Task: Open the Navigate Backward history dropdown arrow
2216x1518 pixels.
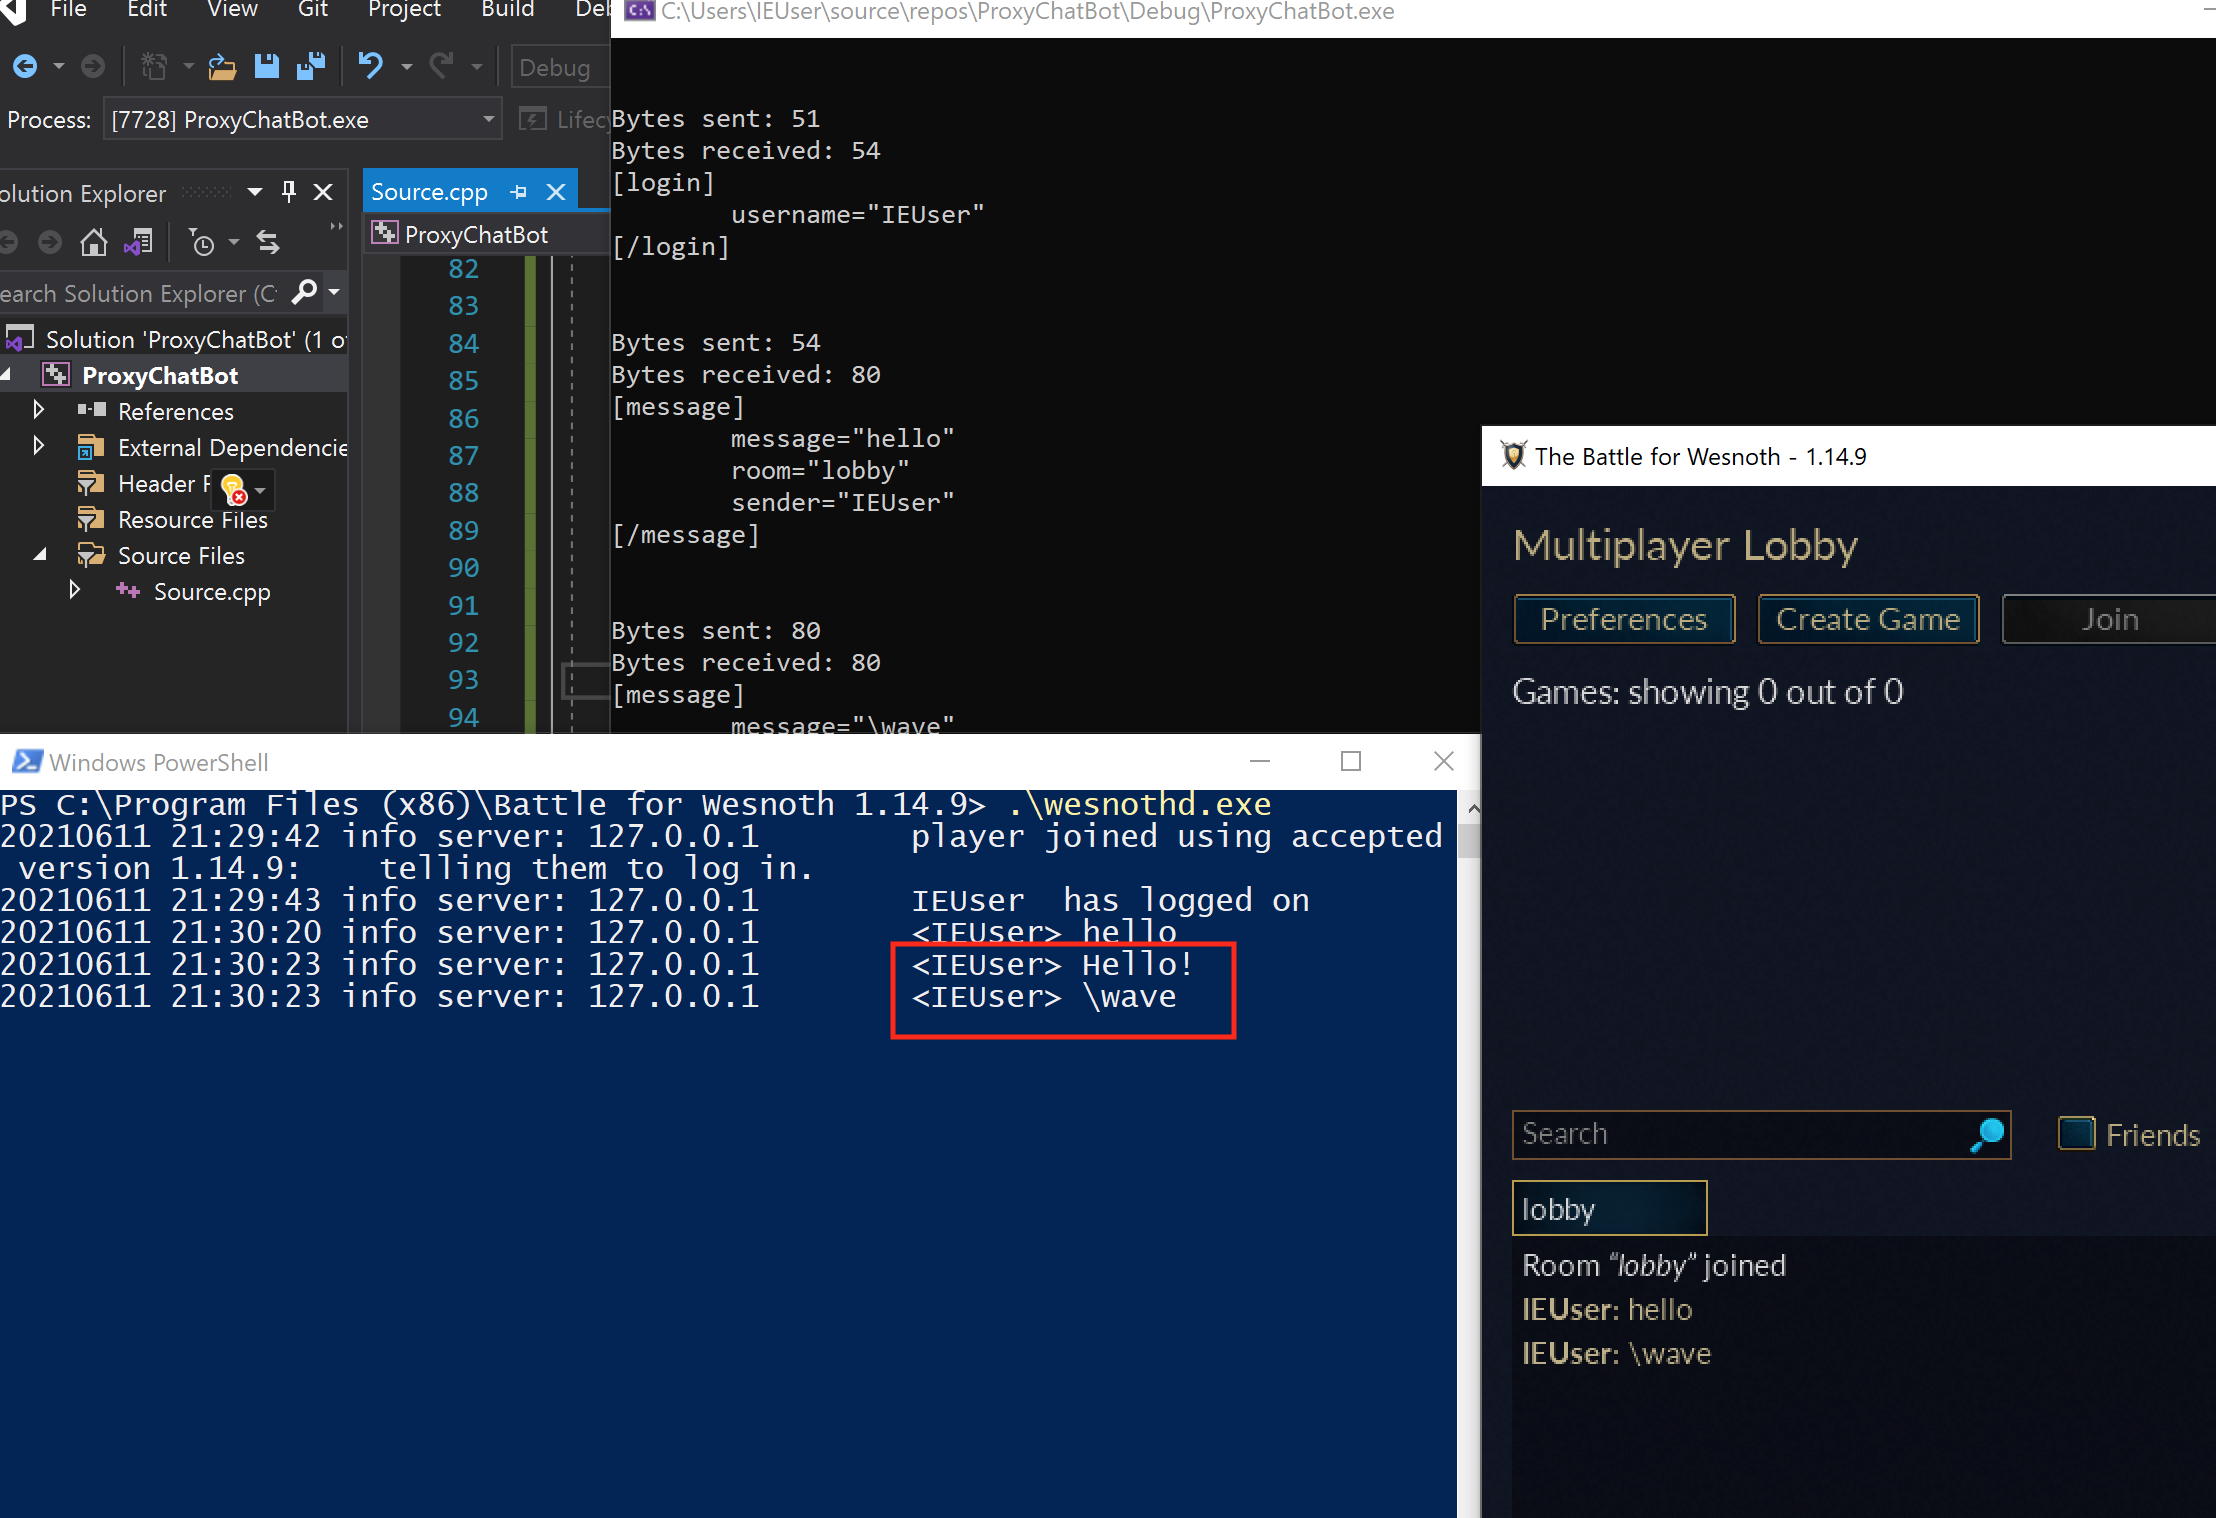Action: [59, 67]
